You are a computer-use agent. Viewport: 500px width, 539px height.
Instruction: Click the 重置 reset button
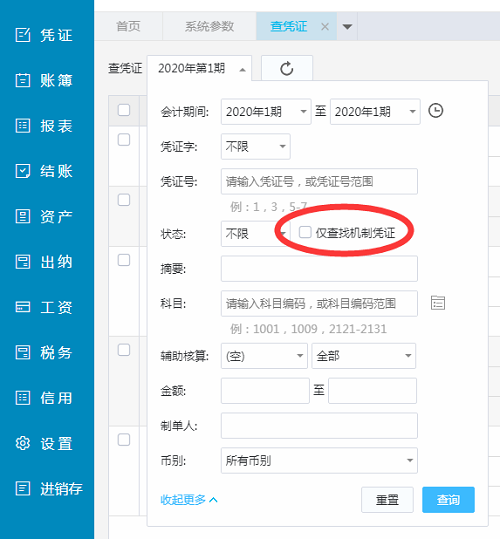(387, 499)
